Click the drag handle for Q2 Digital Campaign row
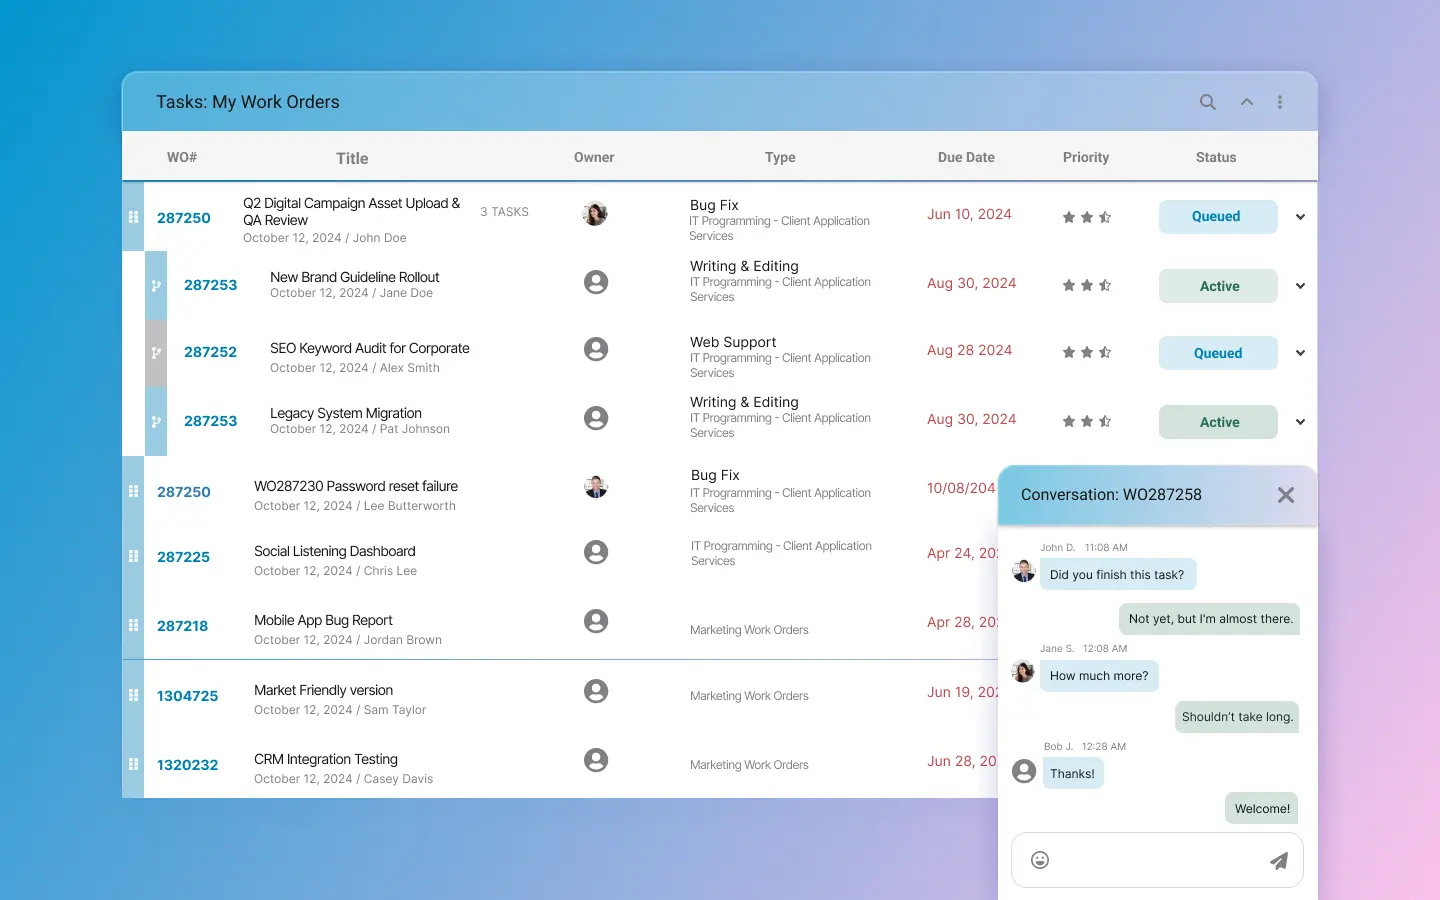This screenshot has height=900, width=1440. pyautogui.click(x=133, y=217)
